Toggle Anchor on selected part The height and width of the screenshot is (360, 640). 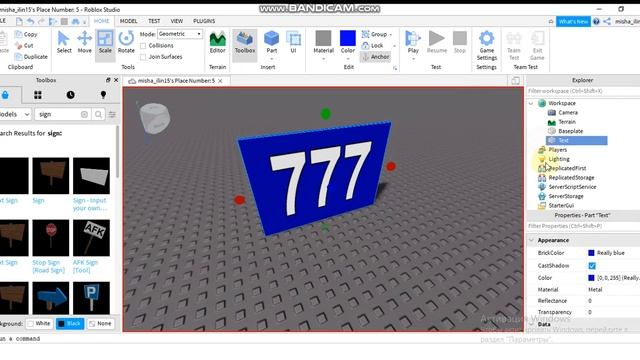(x=376, y=57)
